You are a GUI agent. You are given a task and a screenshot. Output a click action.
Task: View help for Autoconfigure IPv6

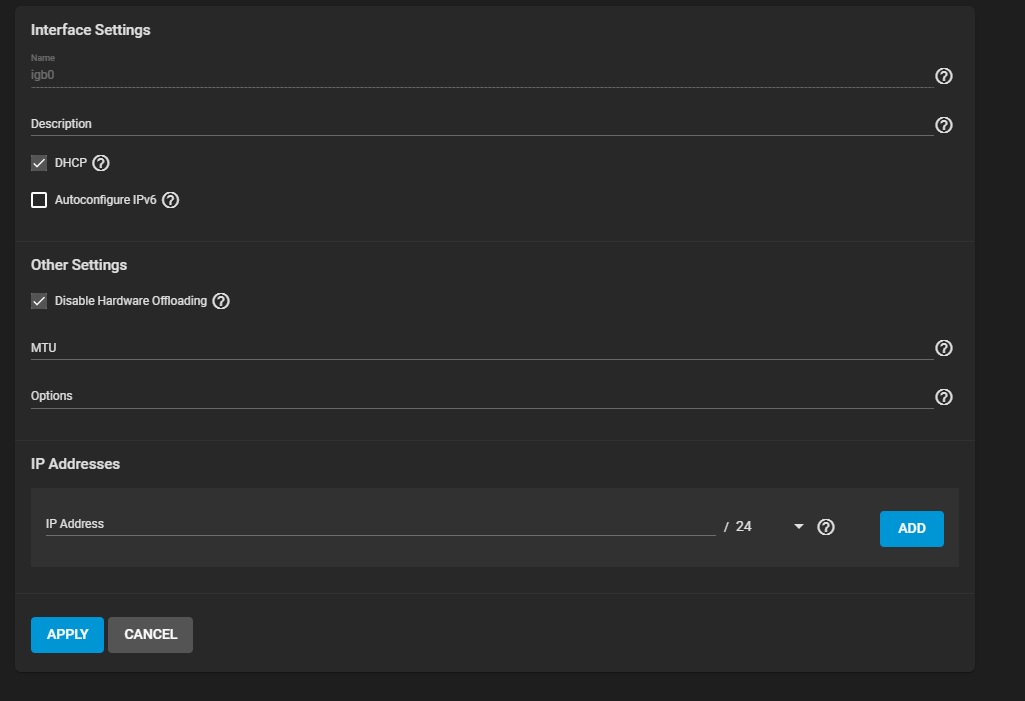[170, 200]
